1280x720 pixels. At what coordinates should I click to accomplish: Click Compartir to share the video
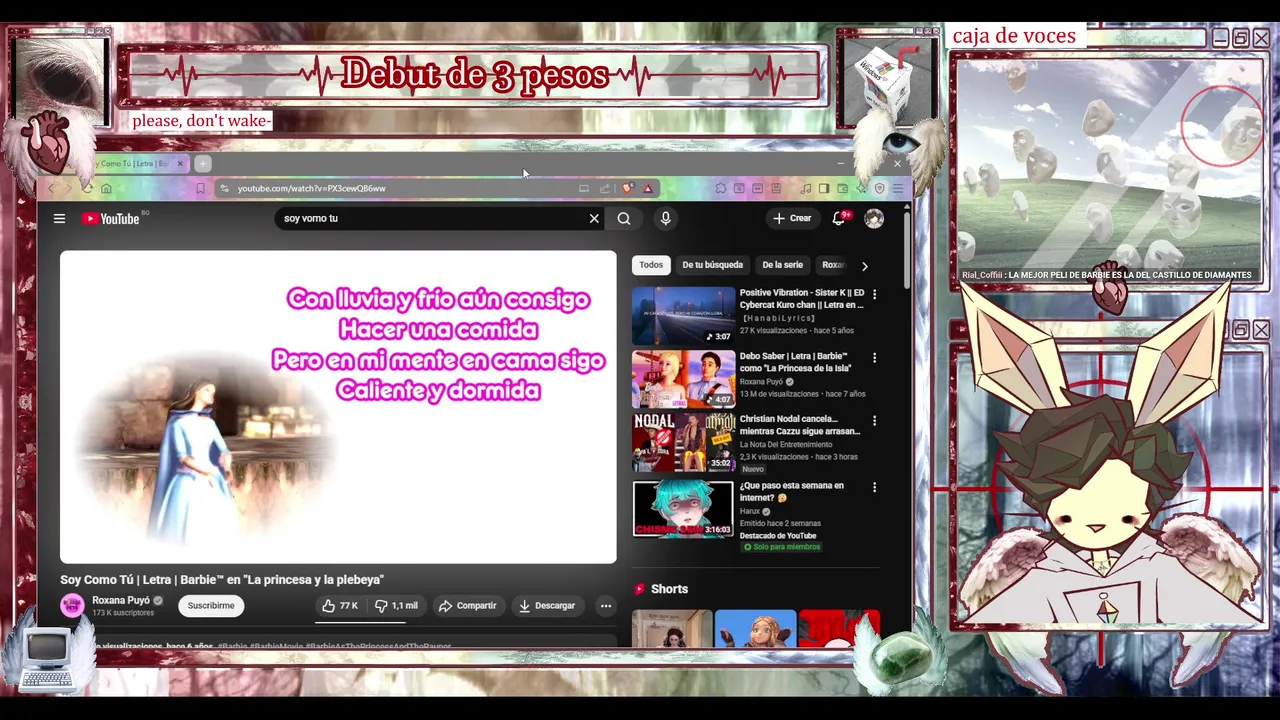(x=467, y=605)
